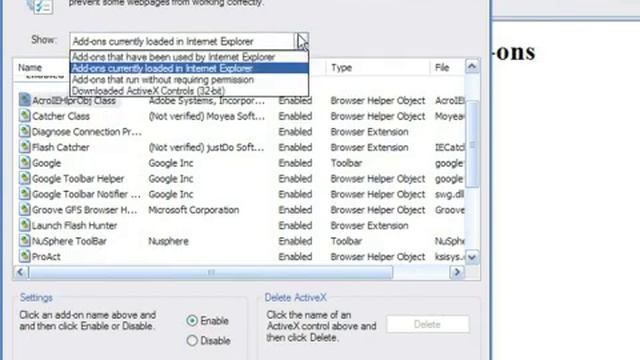
Task: Click the Catcher Class add-on icon
Action: 24,116
